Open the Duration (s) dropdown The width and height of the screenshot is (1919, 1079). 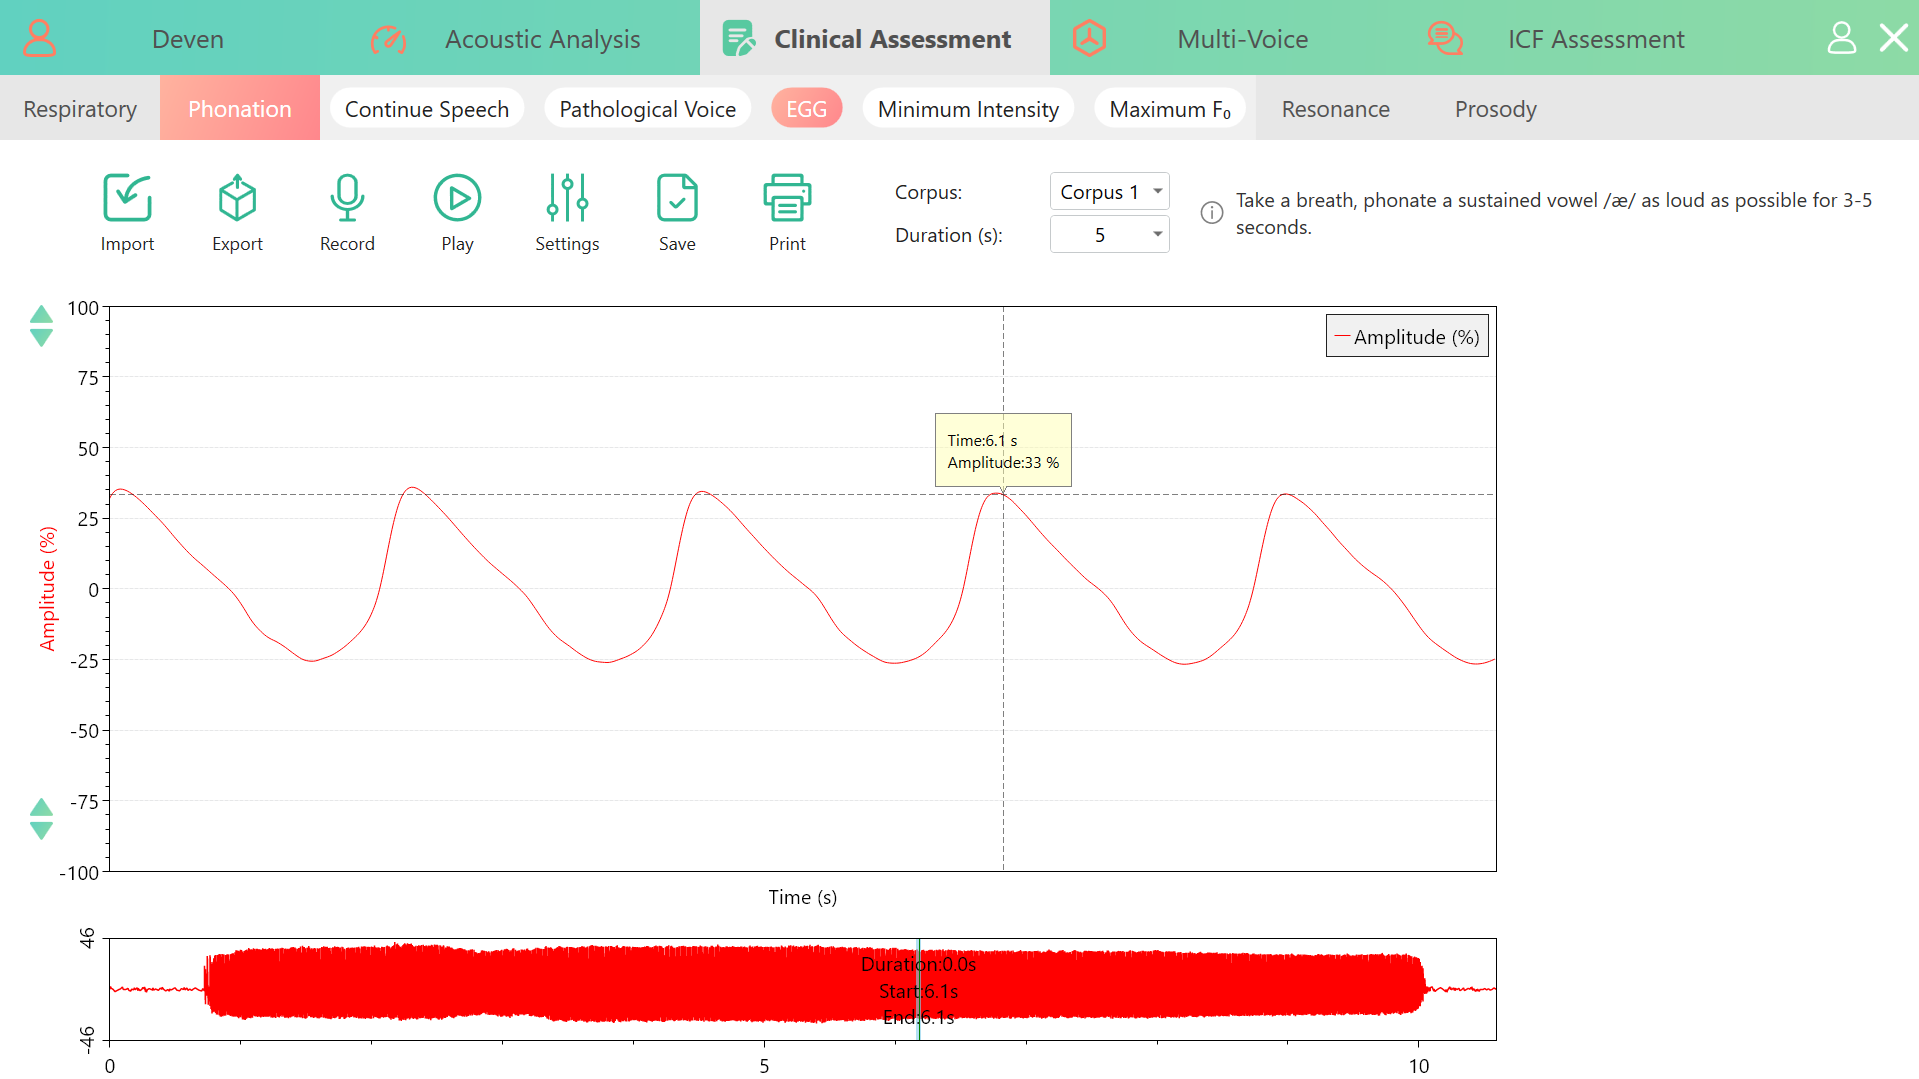(x=1109, y=235)
